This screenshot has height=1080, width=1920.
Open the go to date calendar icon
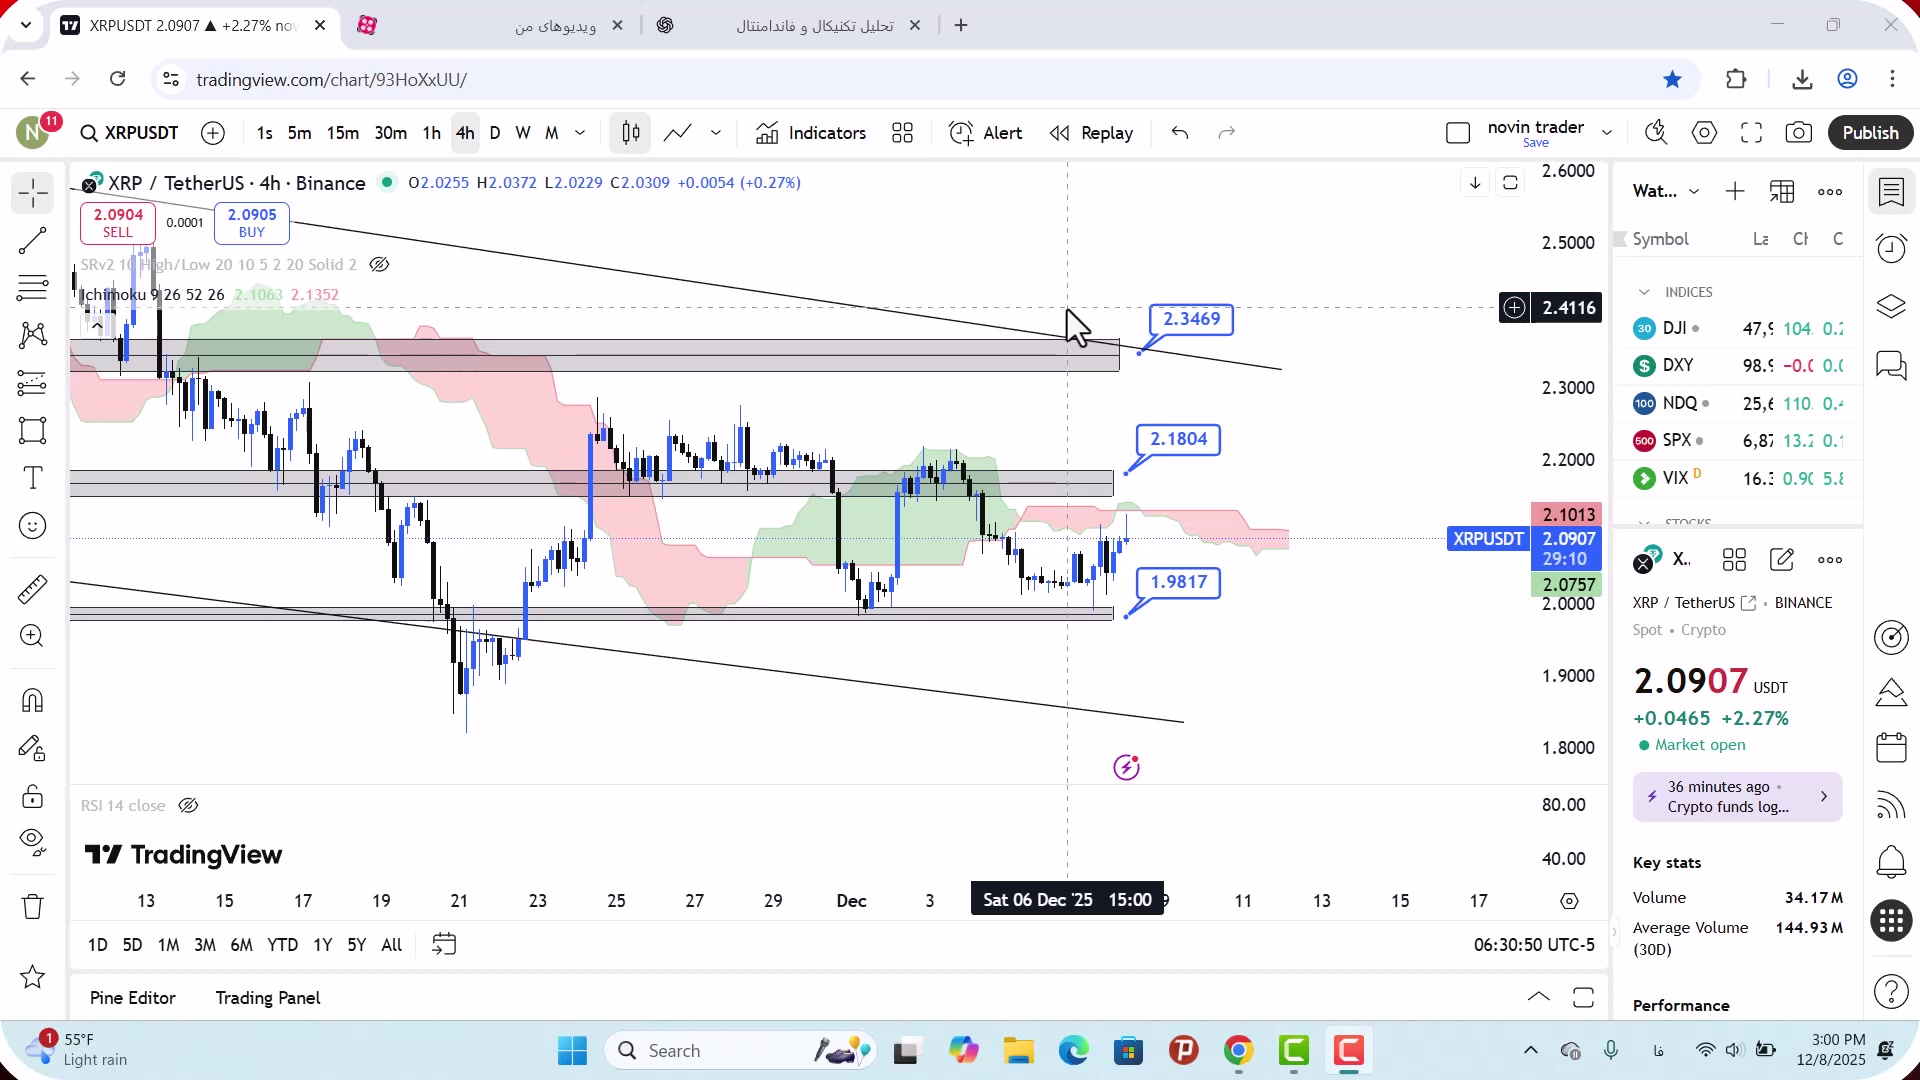click(444, 945)
